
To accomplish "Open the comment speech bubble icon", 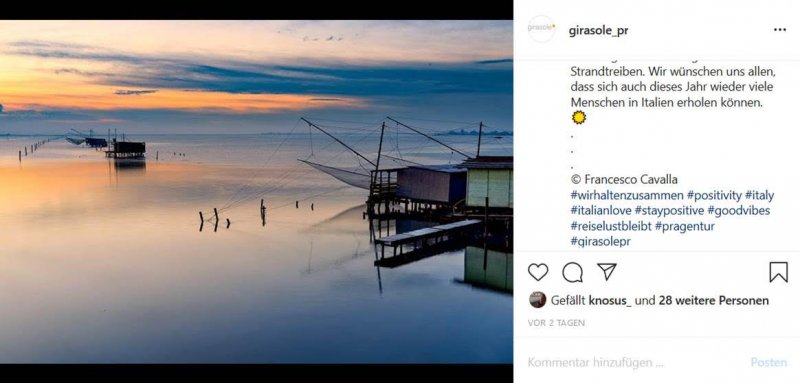I will point(572,272).
